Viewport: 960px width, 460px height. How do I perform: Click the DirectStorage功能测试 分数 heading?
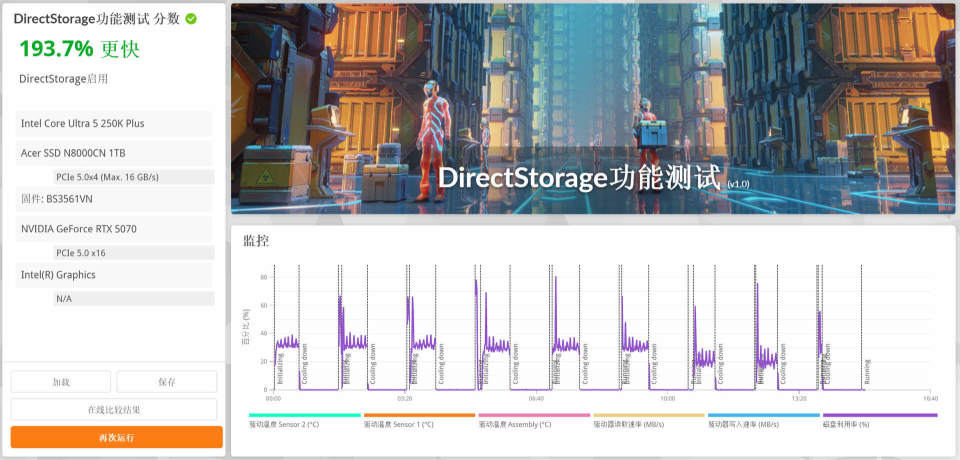(x=97, y=19)
